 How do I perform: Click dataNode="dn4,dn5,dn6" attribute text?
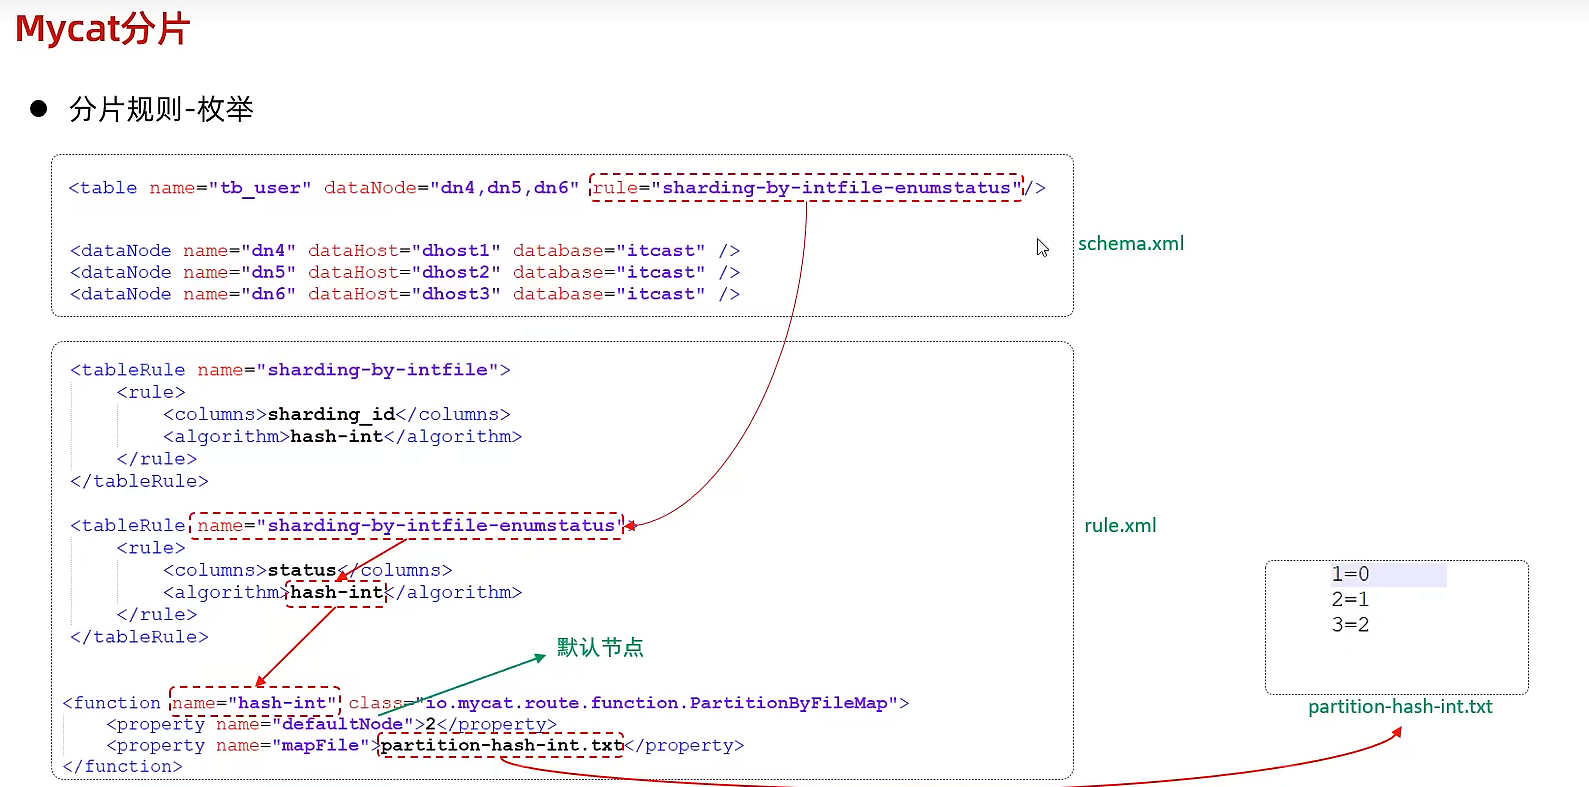click(451, 187)
